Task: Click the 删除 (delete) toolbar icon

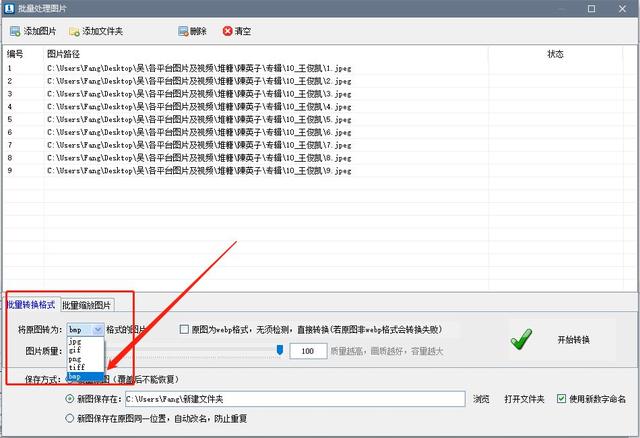Action: pos(181,31)
